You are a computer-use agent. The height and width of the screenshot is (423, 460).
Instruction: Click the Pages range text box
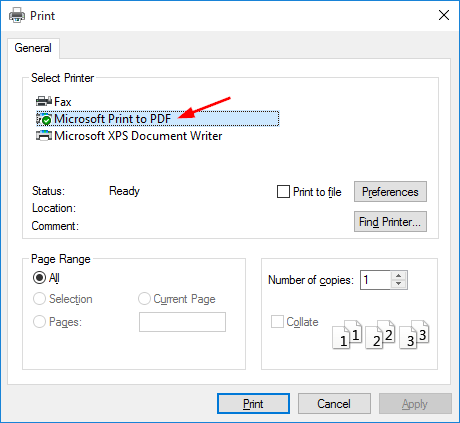pyautogui.click(x=182, y=322)
